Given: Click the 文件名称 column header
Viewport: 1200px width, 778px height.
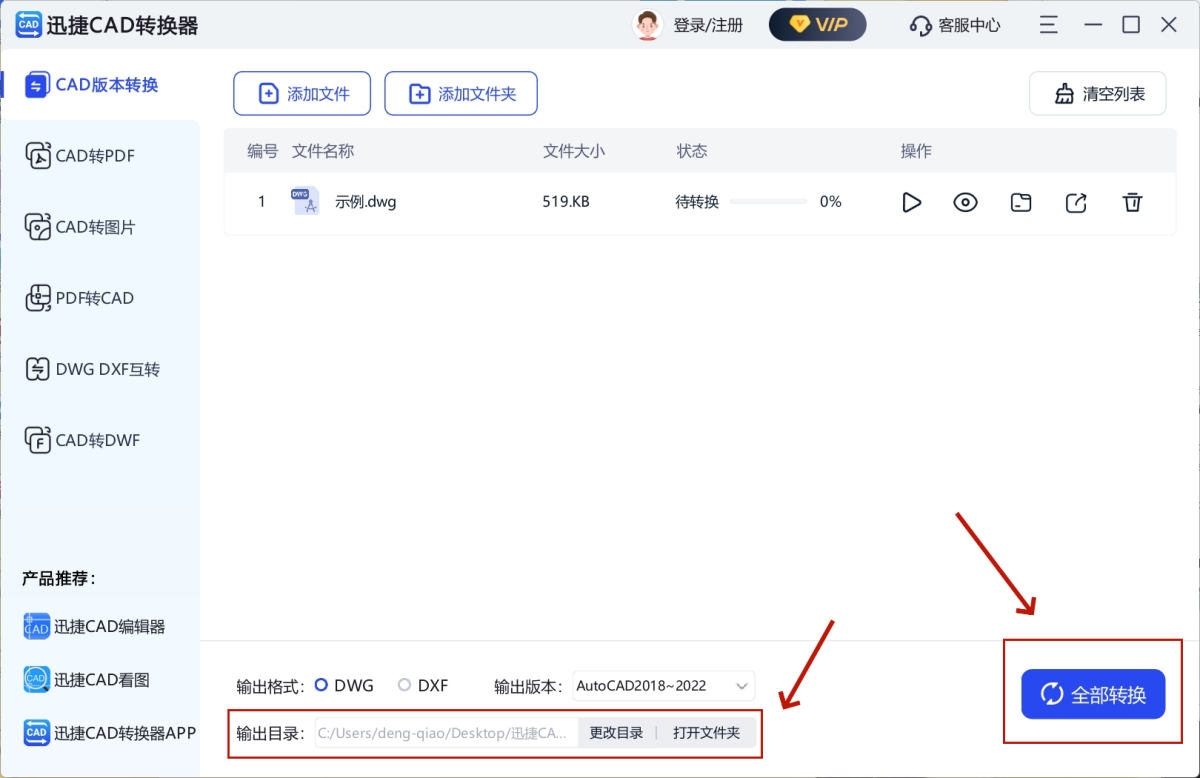Looking at the screenshot, I should pos(323,151).
